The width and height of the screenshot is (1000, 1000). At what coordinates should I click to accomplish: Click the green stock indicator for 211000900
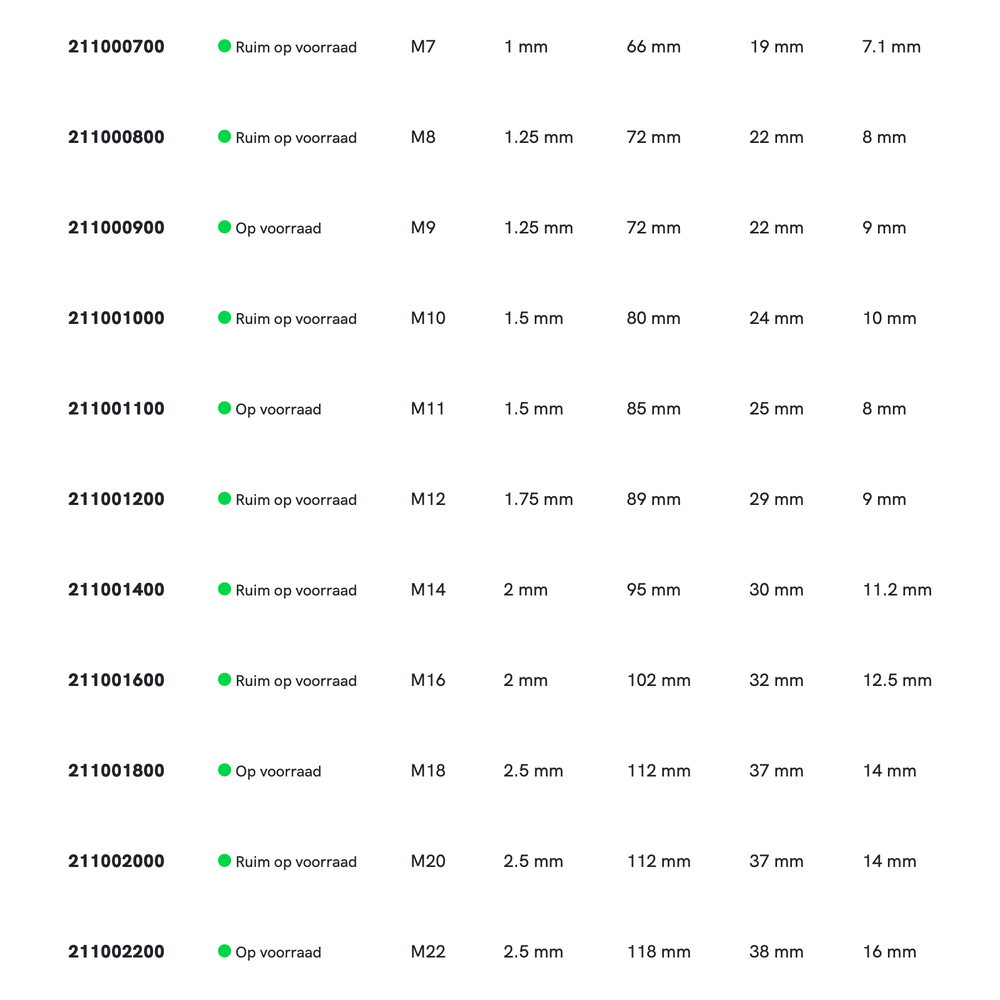click(x=225, y=227)
